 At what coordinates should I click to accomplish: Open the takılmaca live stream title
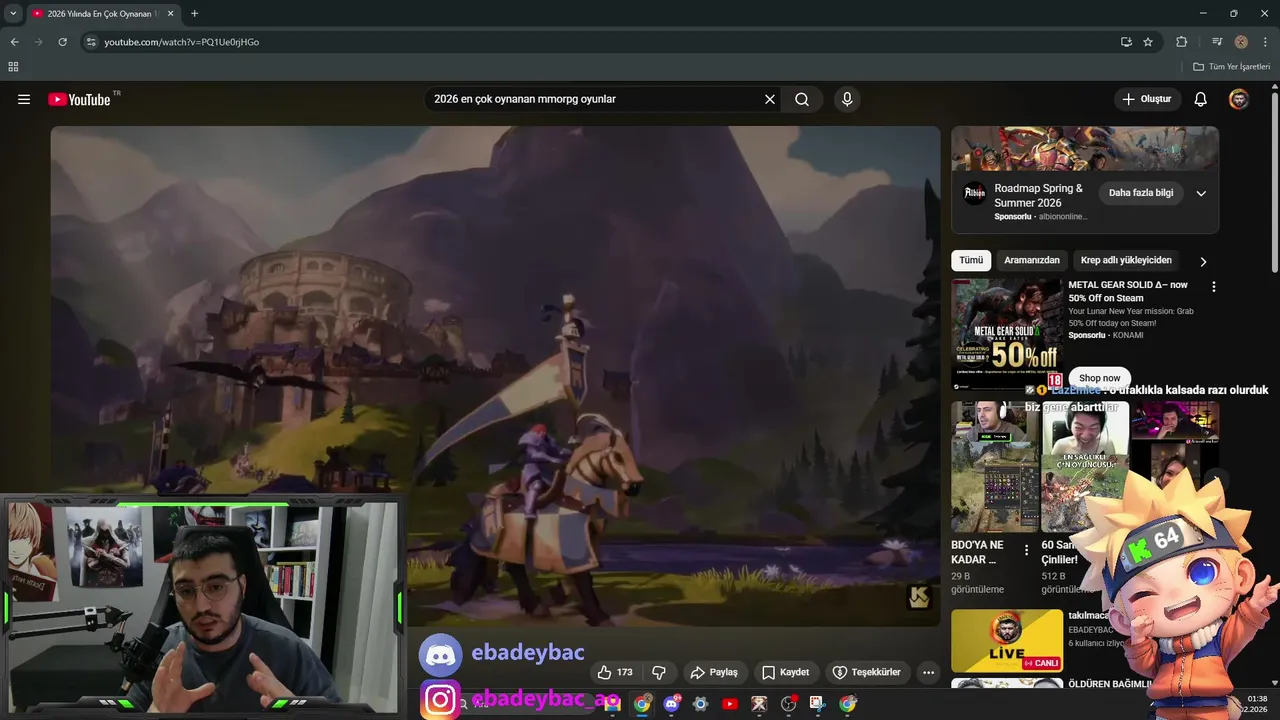pyautogui.click(x=1089, y=615)
